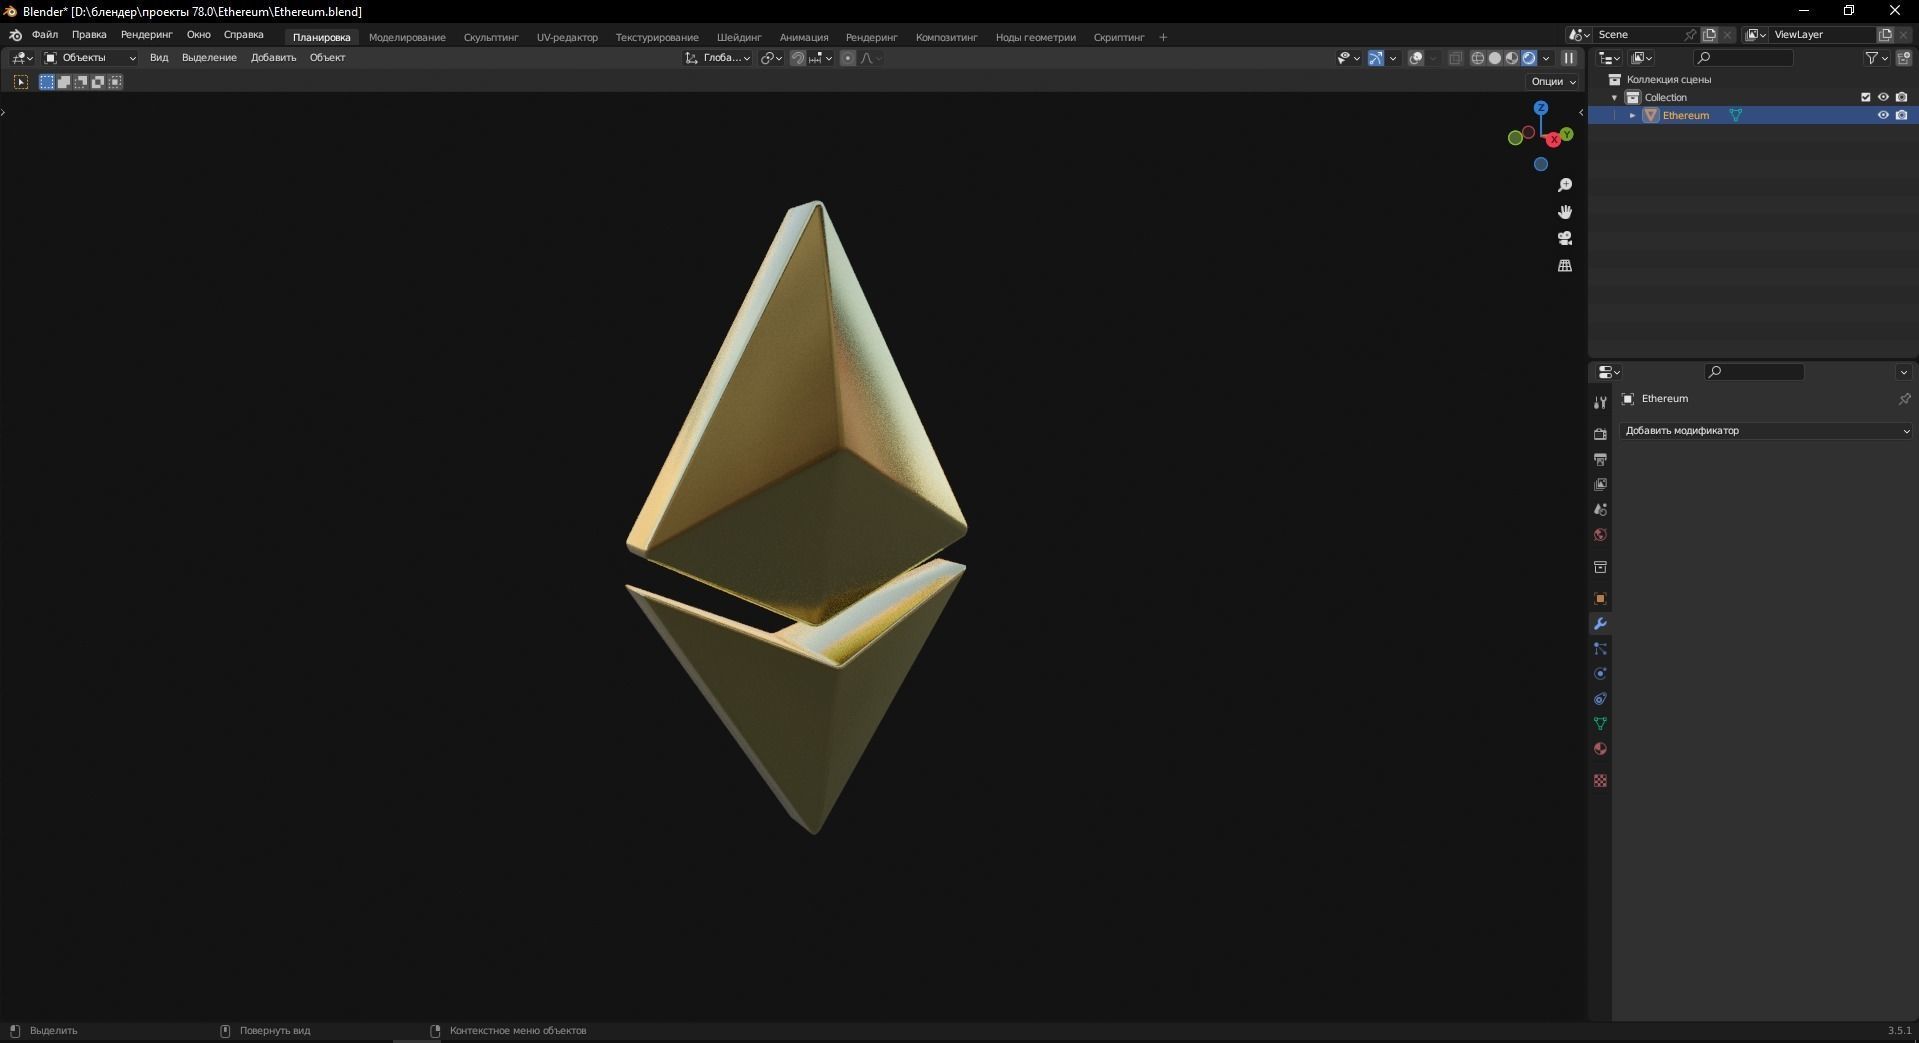Image resolution: width=1919 pixels, height=1043 pixels.
Task: Open the View Layer properties tab
Action: (x=1600, y=484)
